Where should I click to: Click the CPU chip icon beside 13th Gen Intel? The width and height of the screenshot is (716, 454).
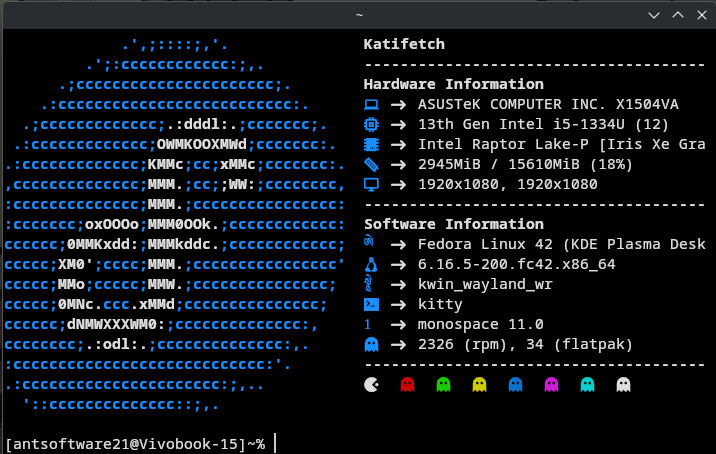point(371,125)
